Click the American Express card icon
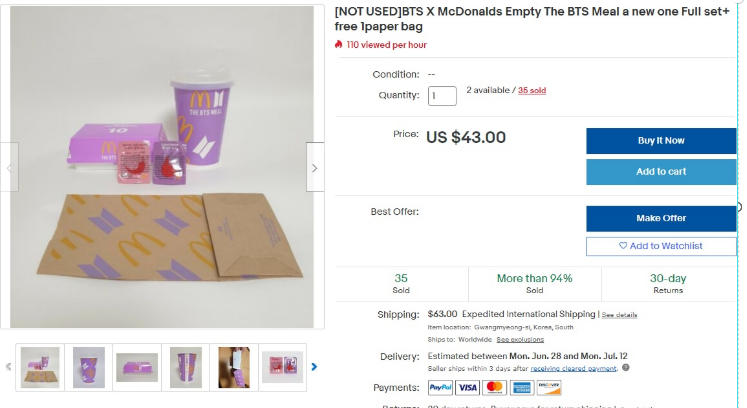The height and width of the screenshot is (408, 747). 520,388
